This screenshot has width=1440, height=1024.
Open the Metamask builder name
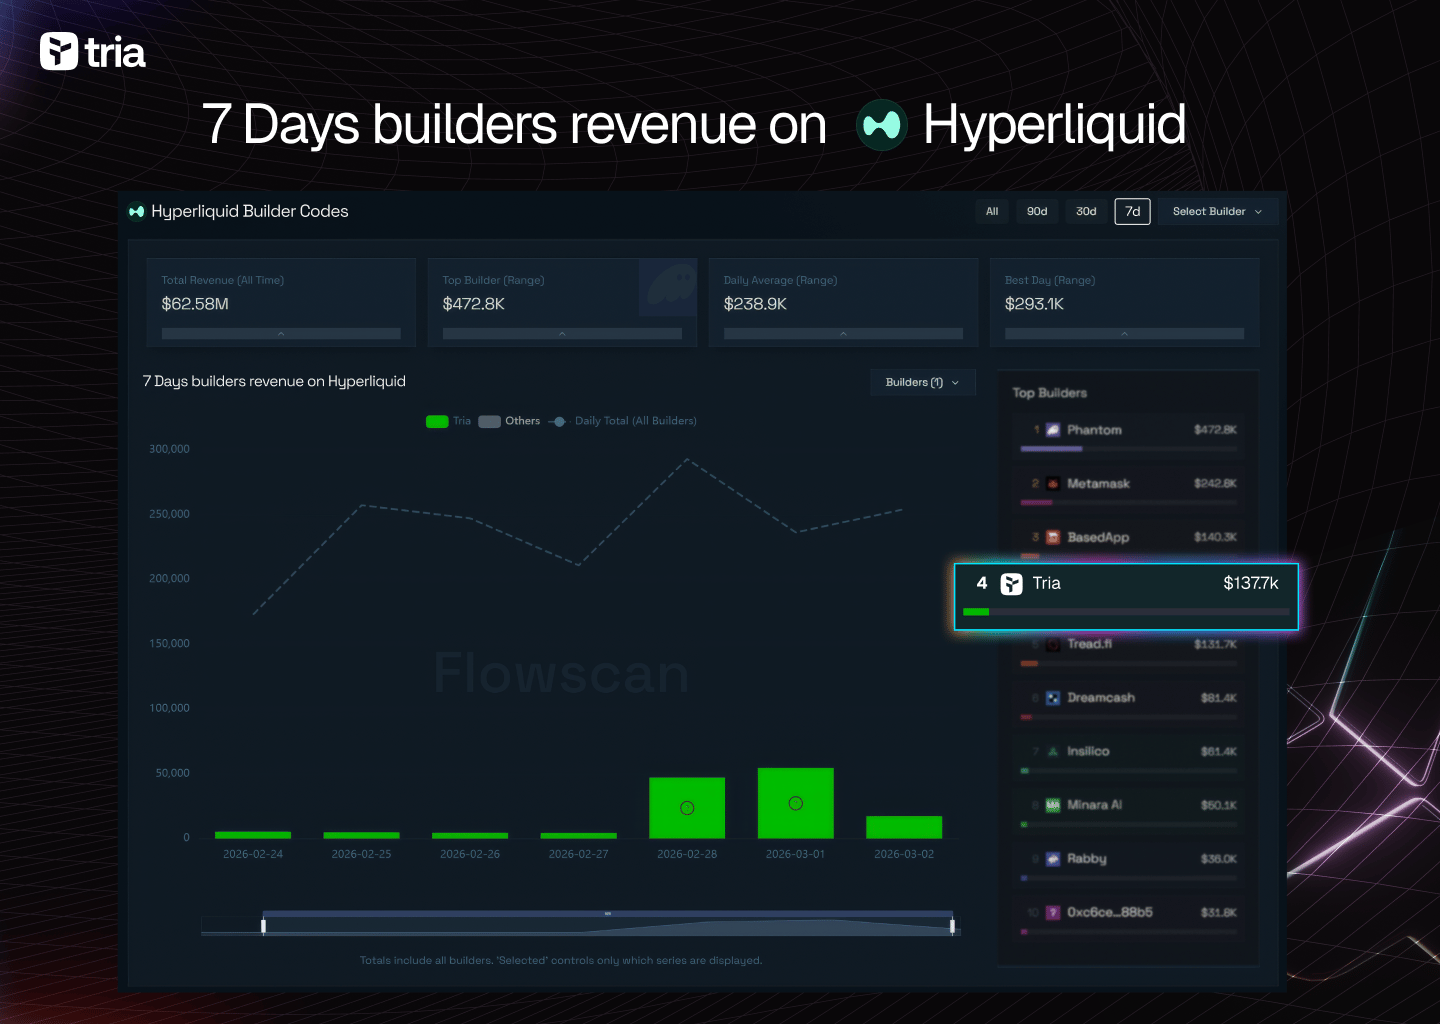[x=1098, y=484]
